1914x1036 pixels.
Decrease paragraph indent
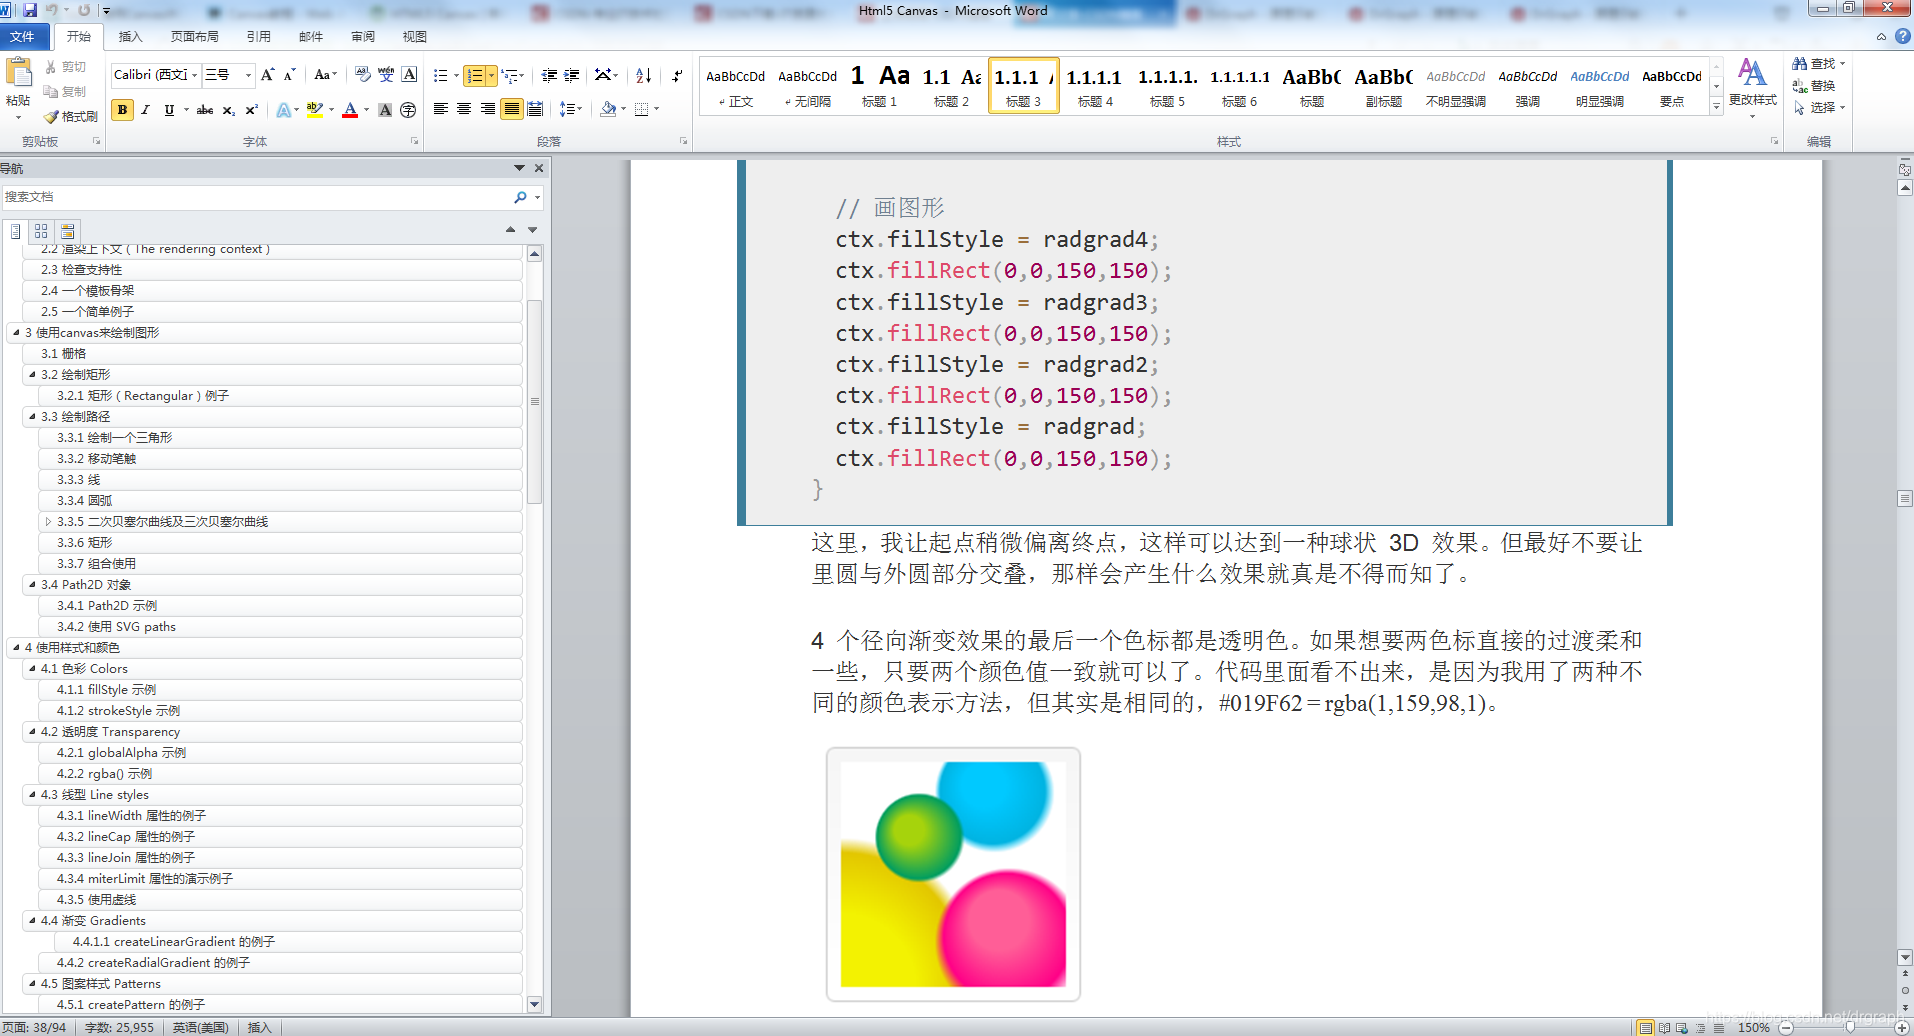(x=549, y=75)
